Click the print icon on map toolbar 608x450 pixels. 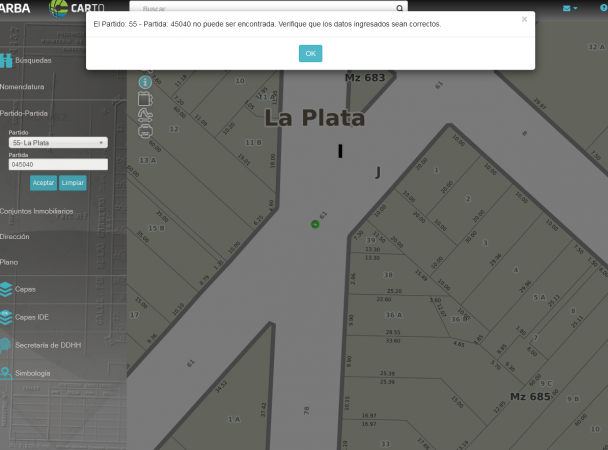click(145, 130)
